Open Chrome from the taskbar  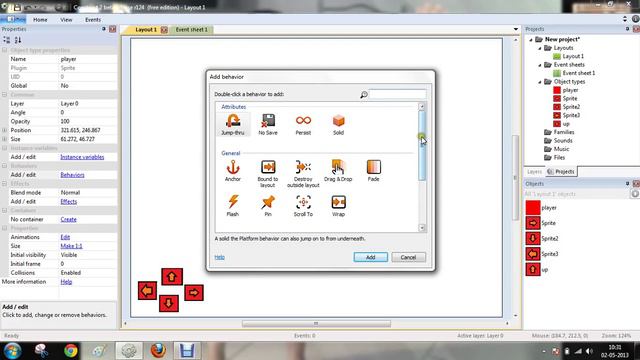tap(71, 351)
